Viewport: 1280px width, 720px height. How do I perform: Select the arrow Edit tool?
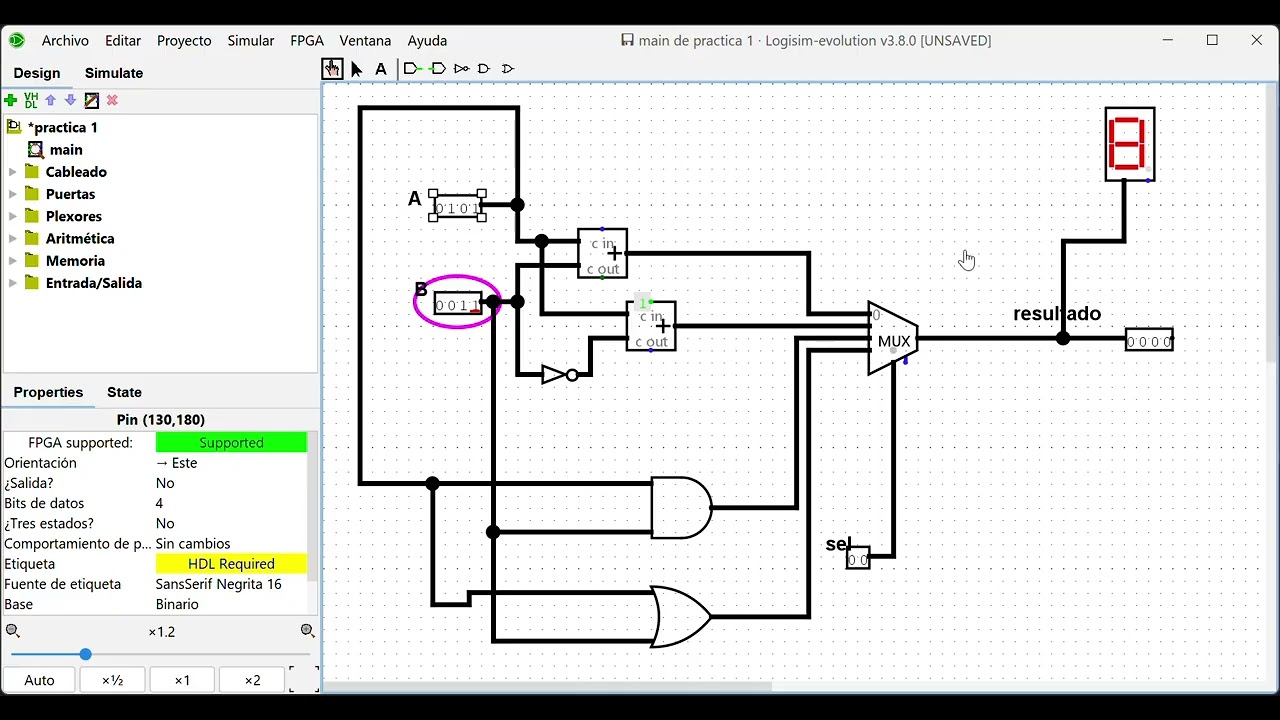[357, 69]
